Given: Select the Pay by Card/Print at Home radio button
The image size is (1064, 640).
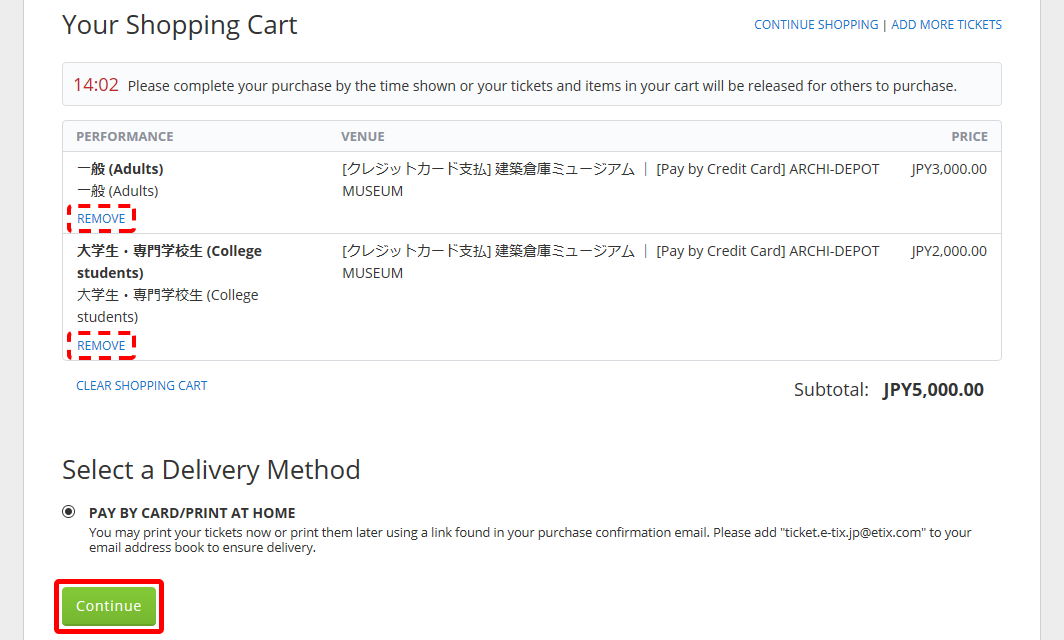Looking at the screenshot, I should tap(69, 512).
